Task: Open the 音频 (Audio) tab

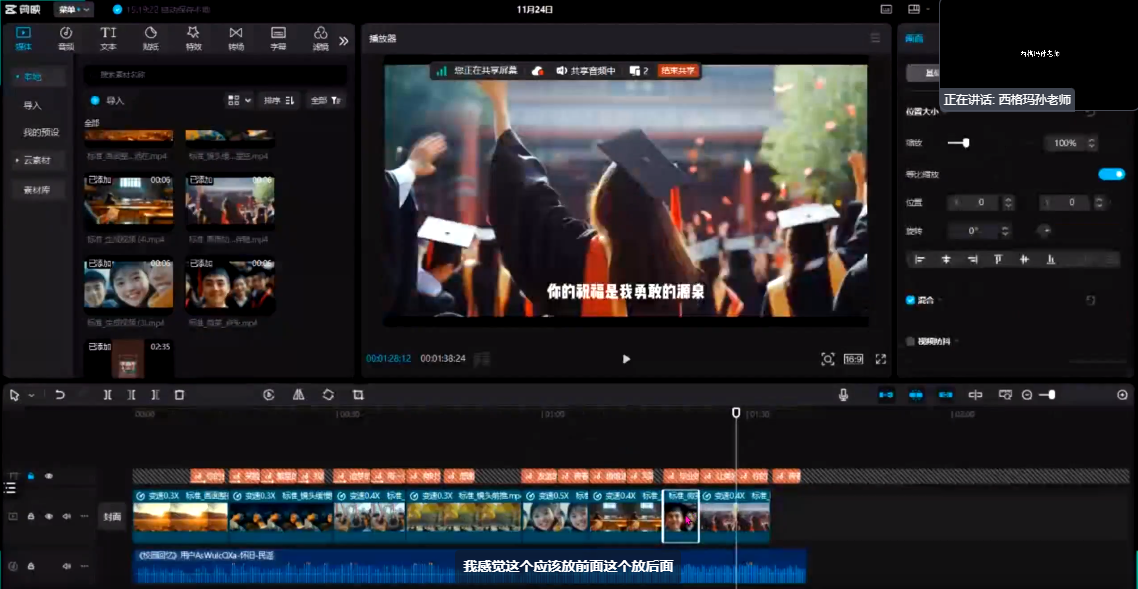Action: point(65,38)
